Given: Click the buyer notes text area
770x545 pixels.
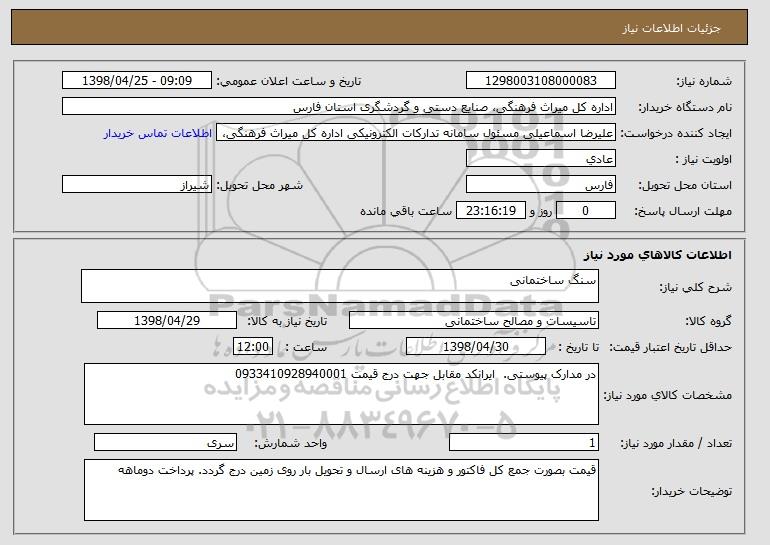Looking at the screenshot, I should click(341, 490).
